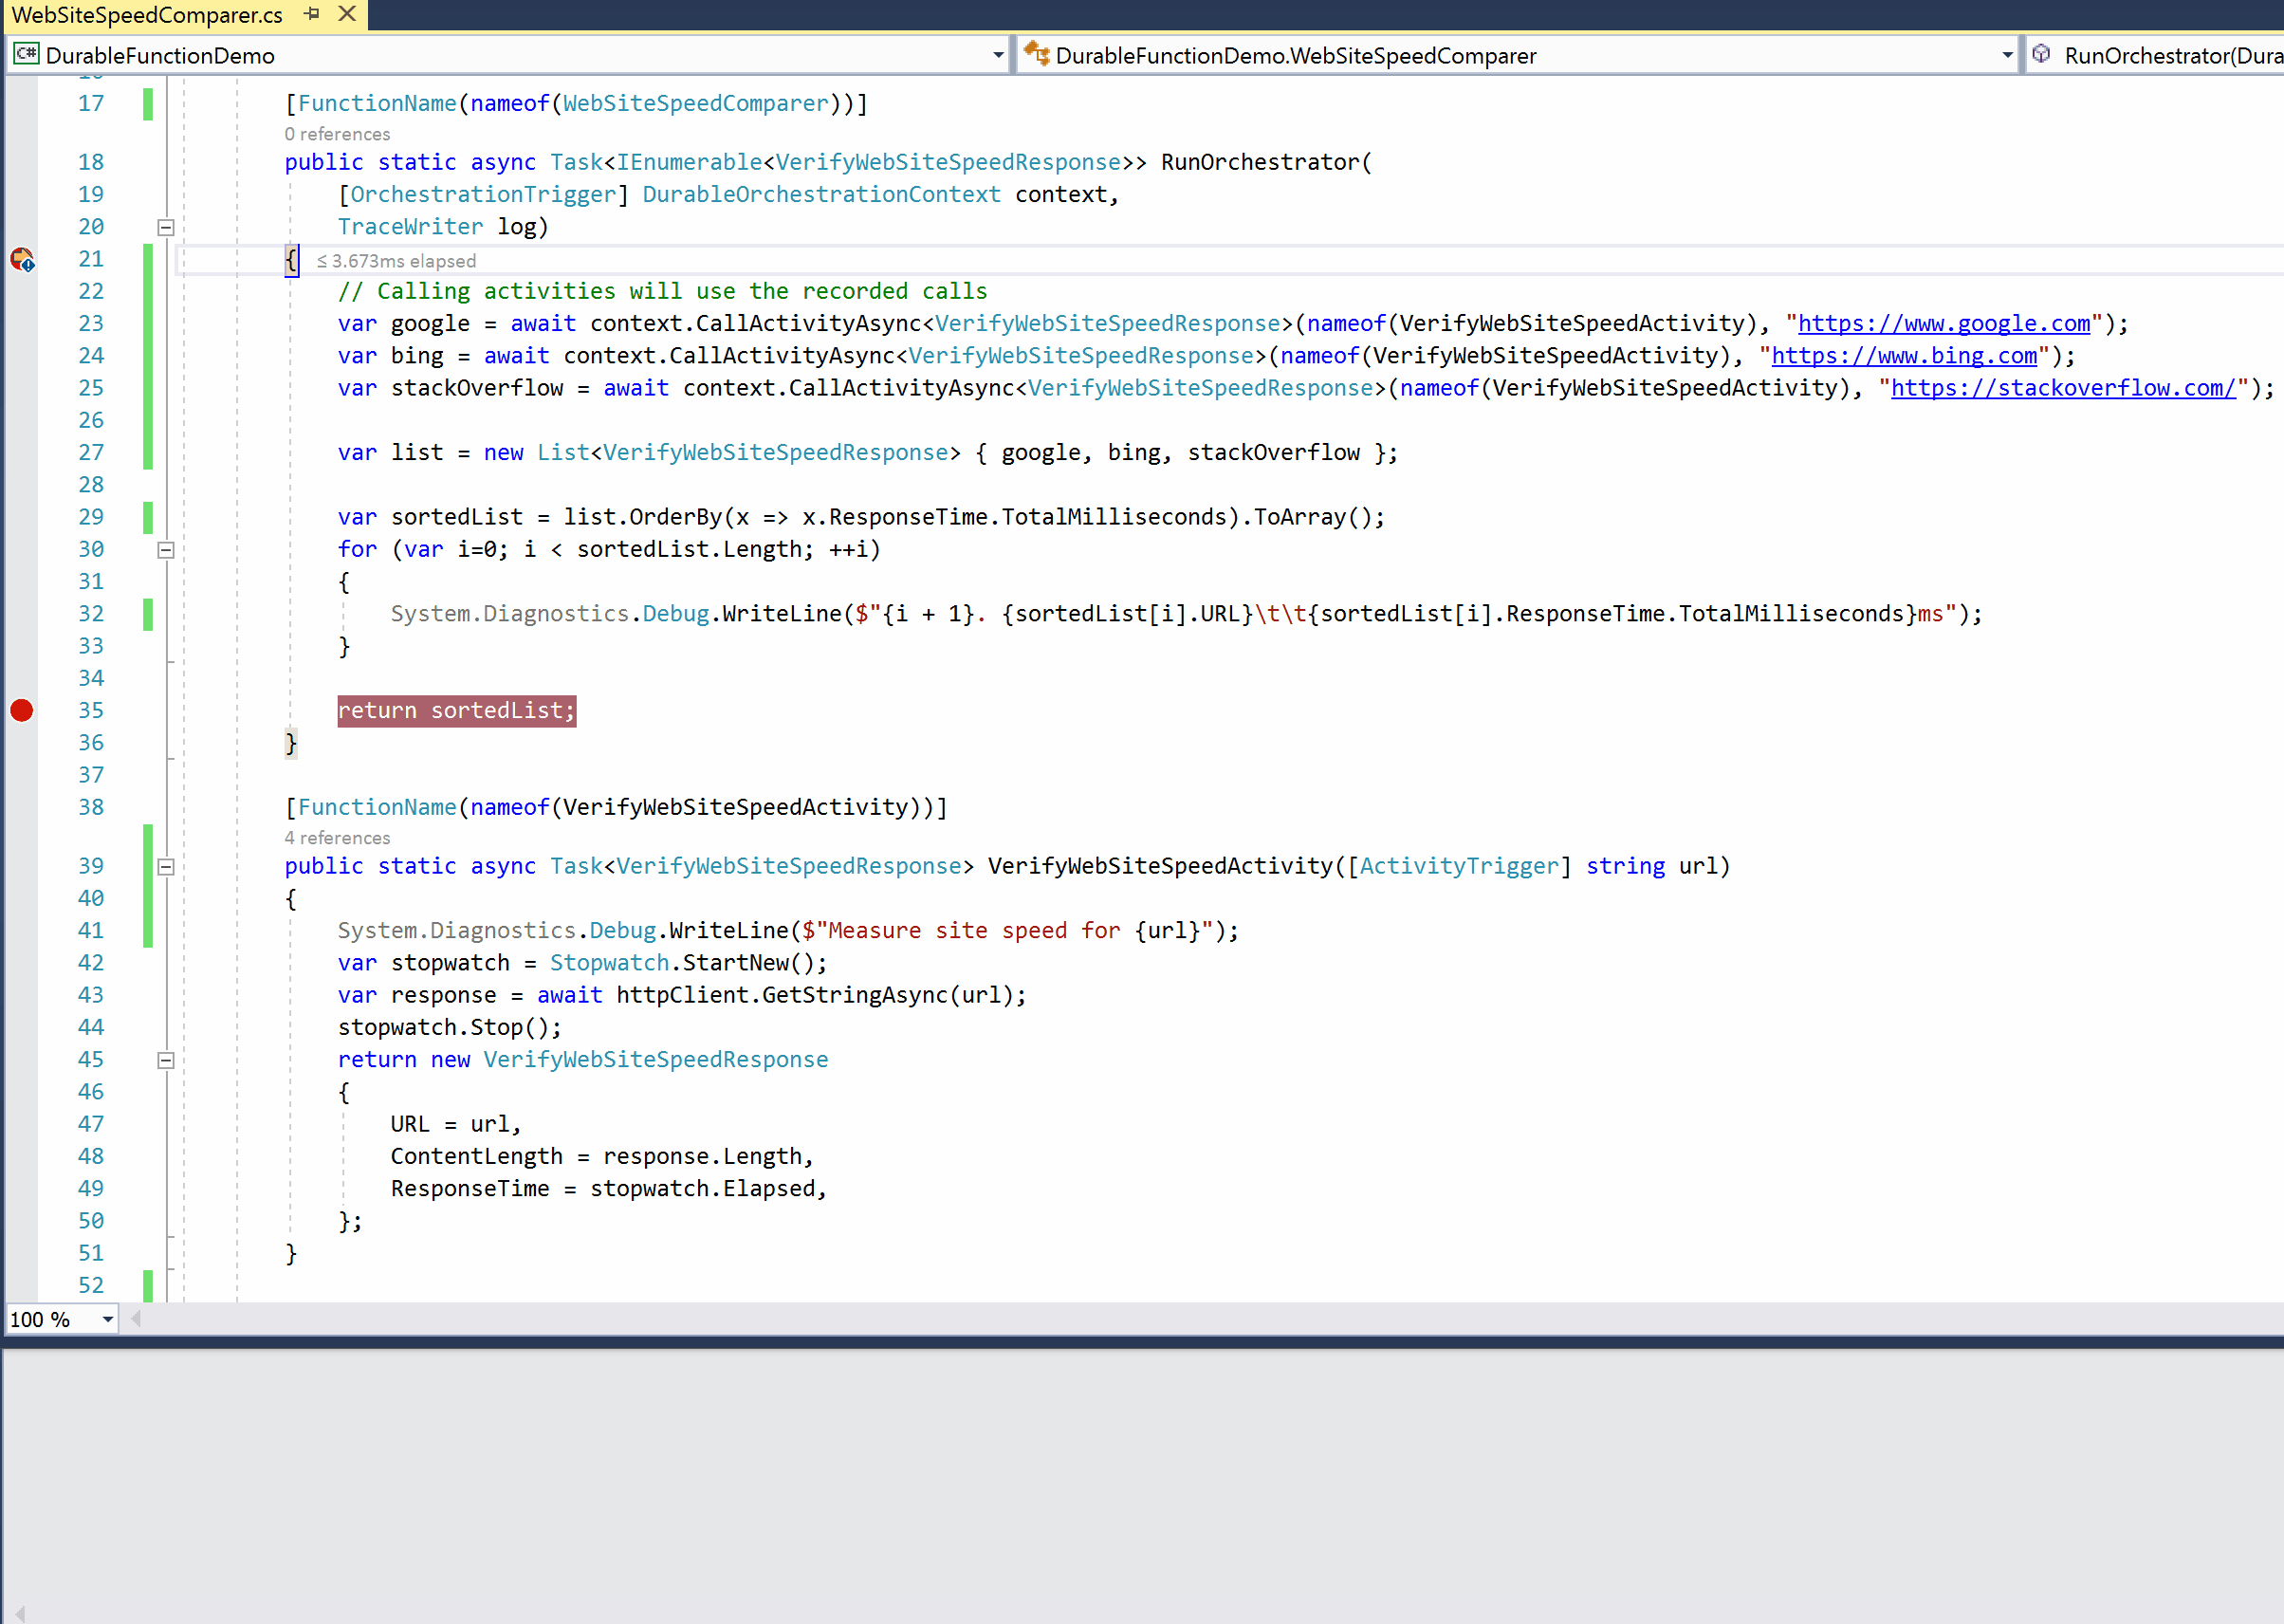This screenshot has height=1624, width=2284.
Task: Open the WebSiteSpeedComparer type dropdown
Action: click(2006, 55)
